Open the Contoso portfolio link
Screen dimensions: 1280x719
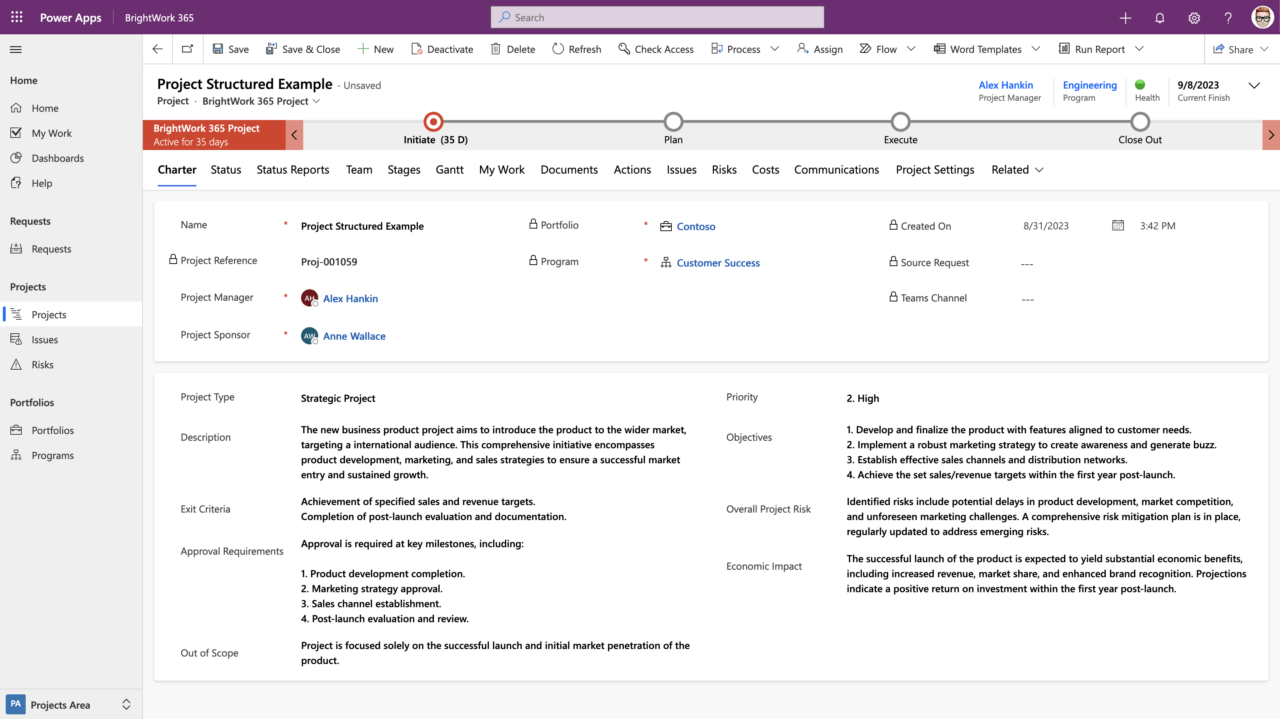coord(696,226)
